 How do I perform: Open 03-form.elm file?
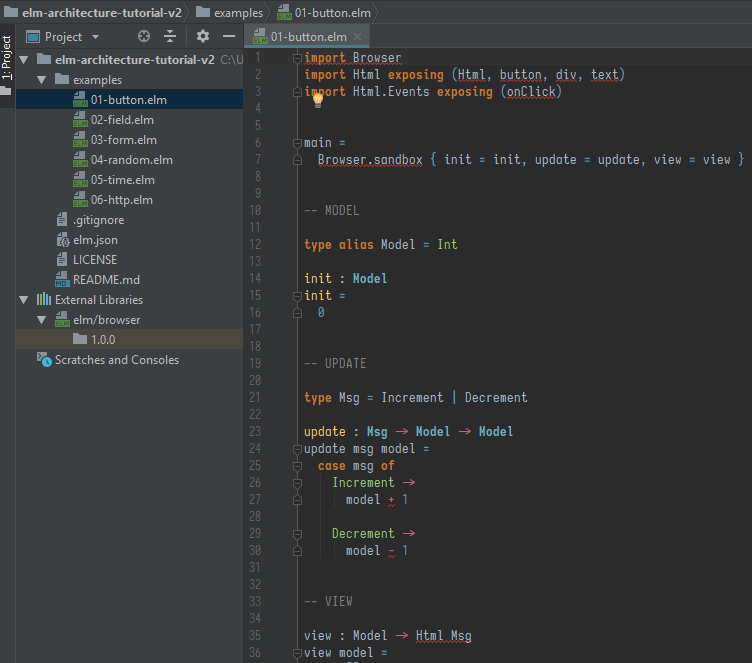[124, 140]
